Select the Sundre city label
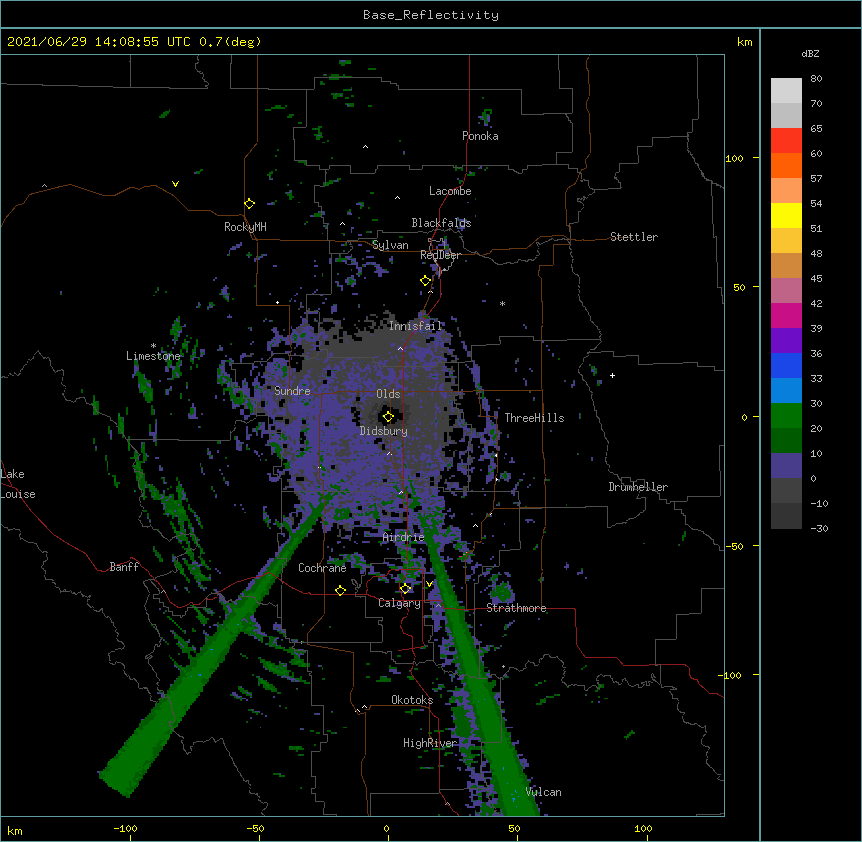This screenshot has height=842, width=862. (x=292, y=391)
